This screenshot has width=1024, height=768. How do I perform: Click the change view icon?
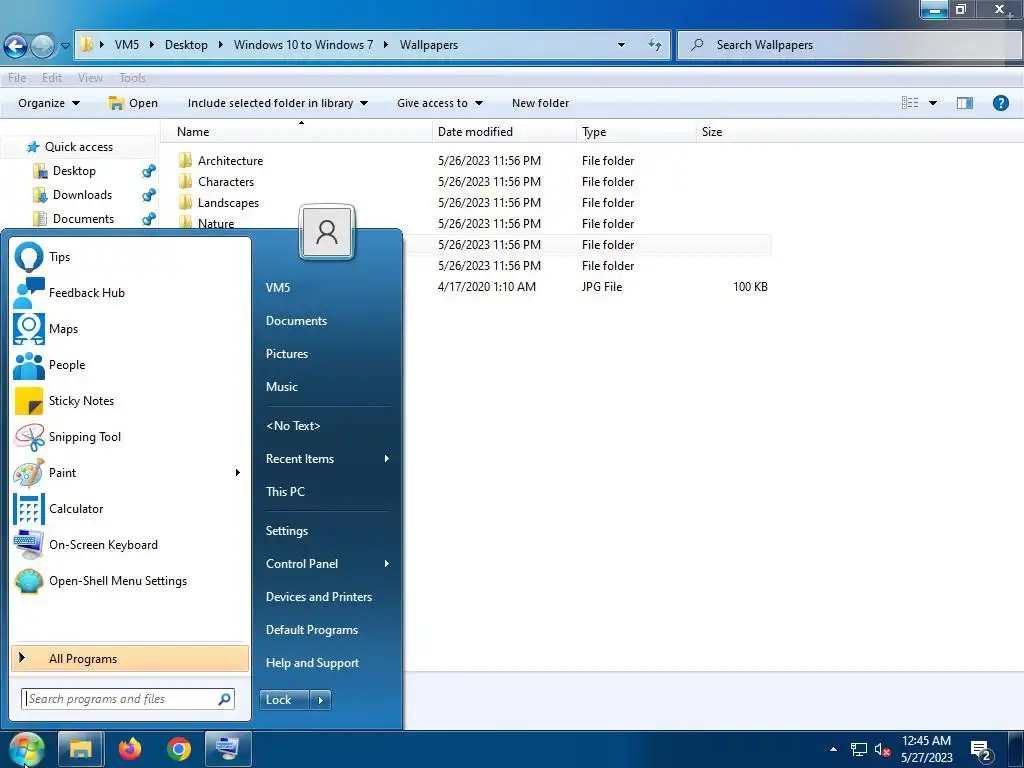tap(910, 103)
